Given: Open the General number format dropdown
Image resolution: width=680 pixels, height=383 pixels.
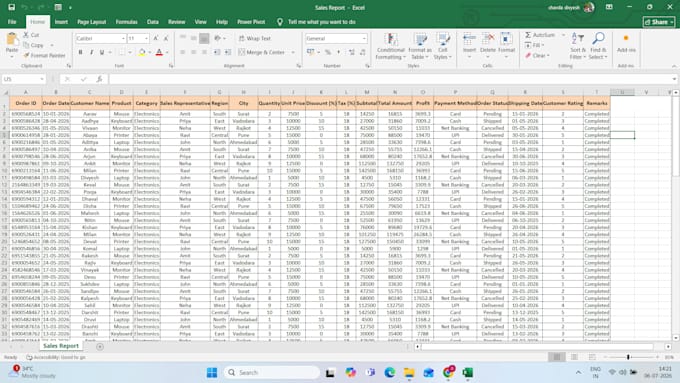Looking at the screenshot, I should (x=364, y=39).
